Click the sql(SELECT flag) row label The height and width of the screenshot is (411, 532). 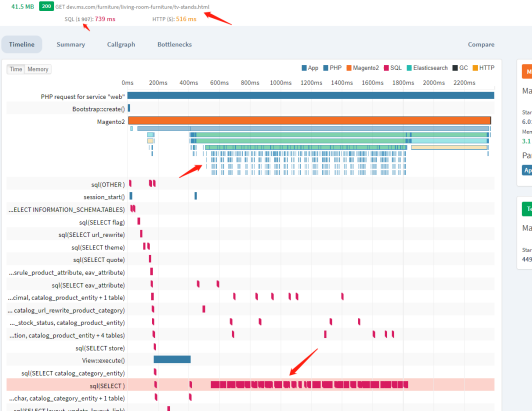pos(102,222)
